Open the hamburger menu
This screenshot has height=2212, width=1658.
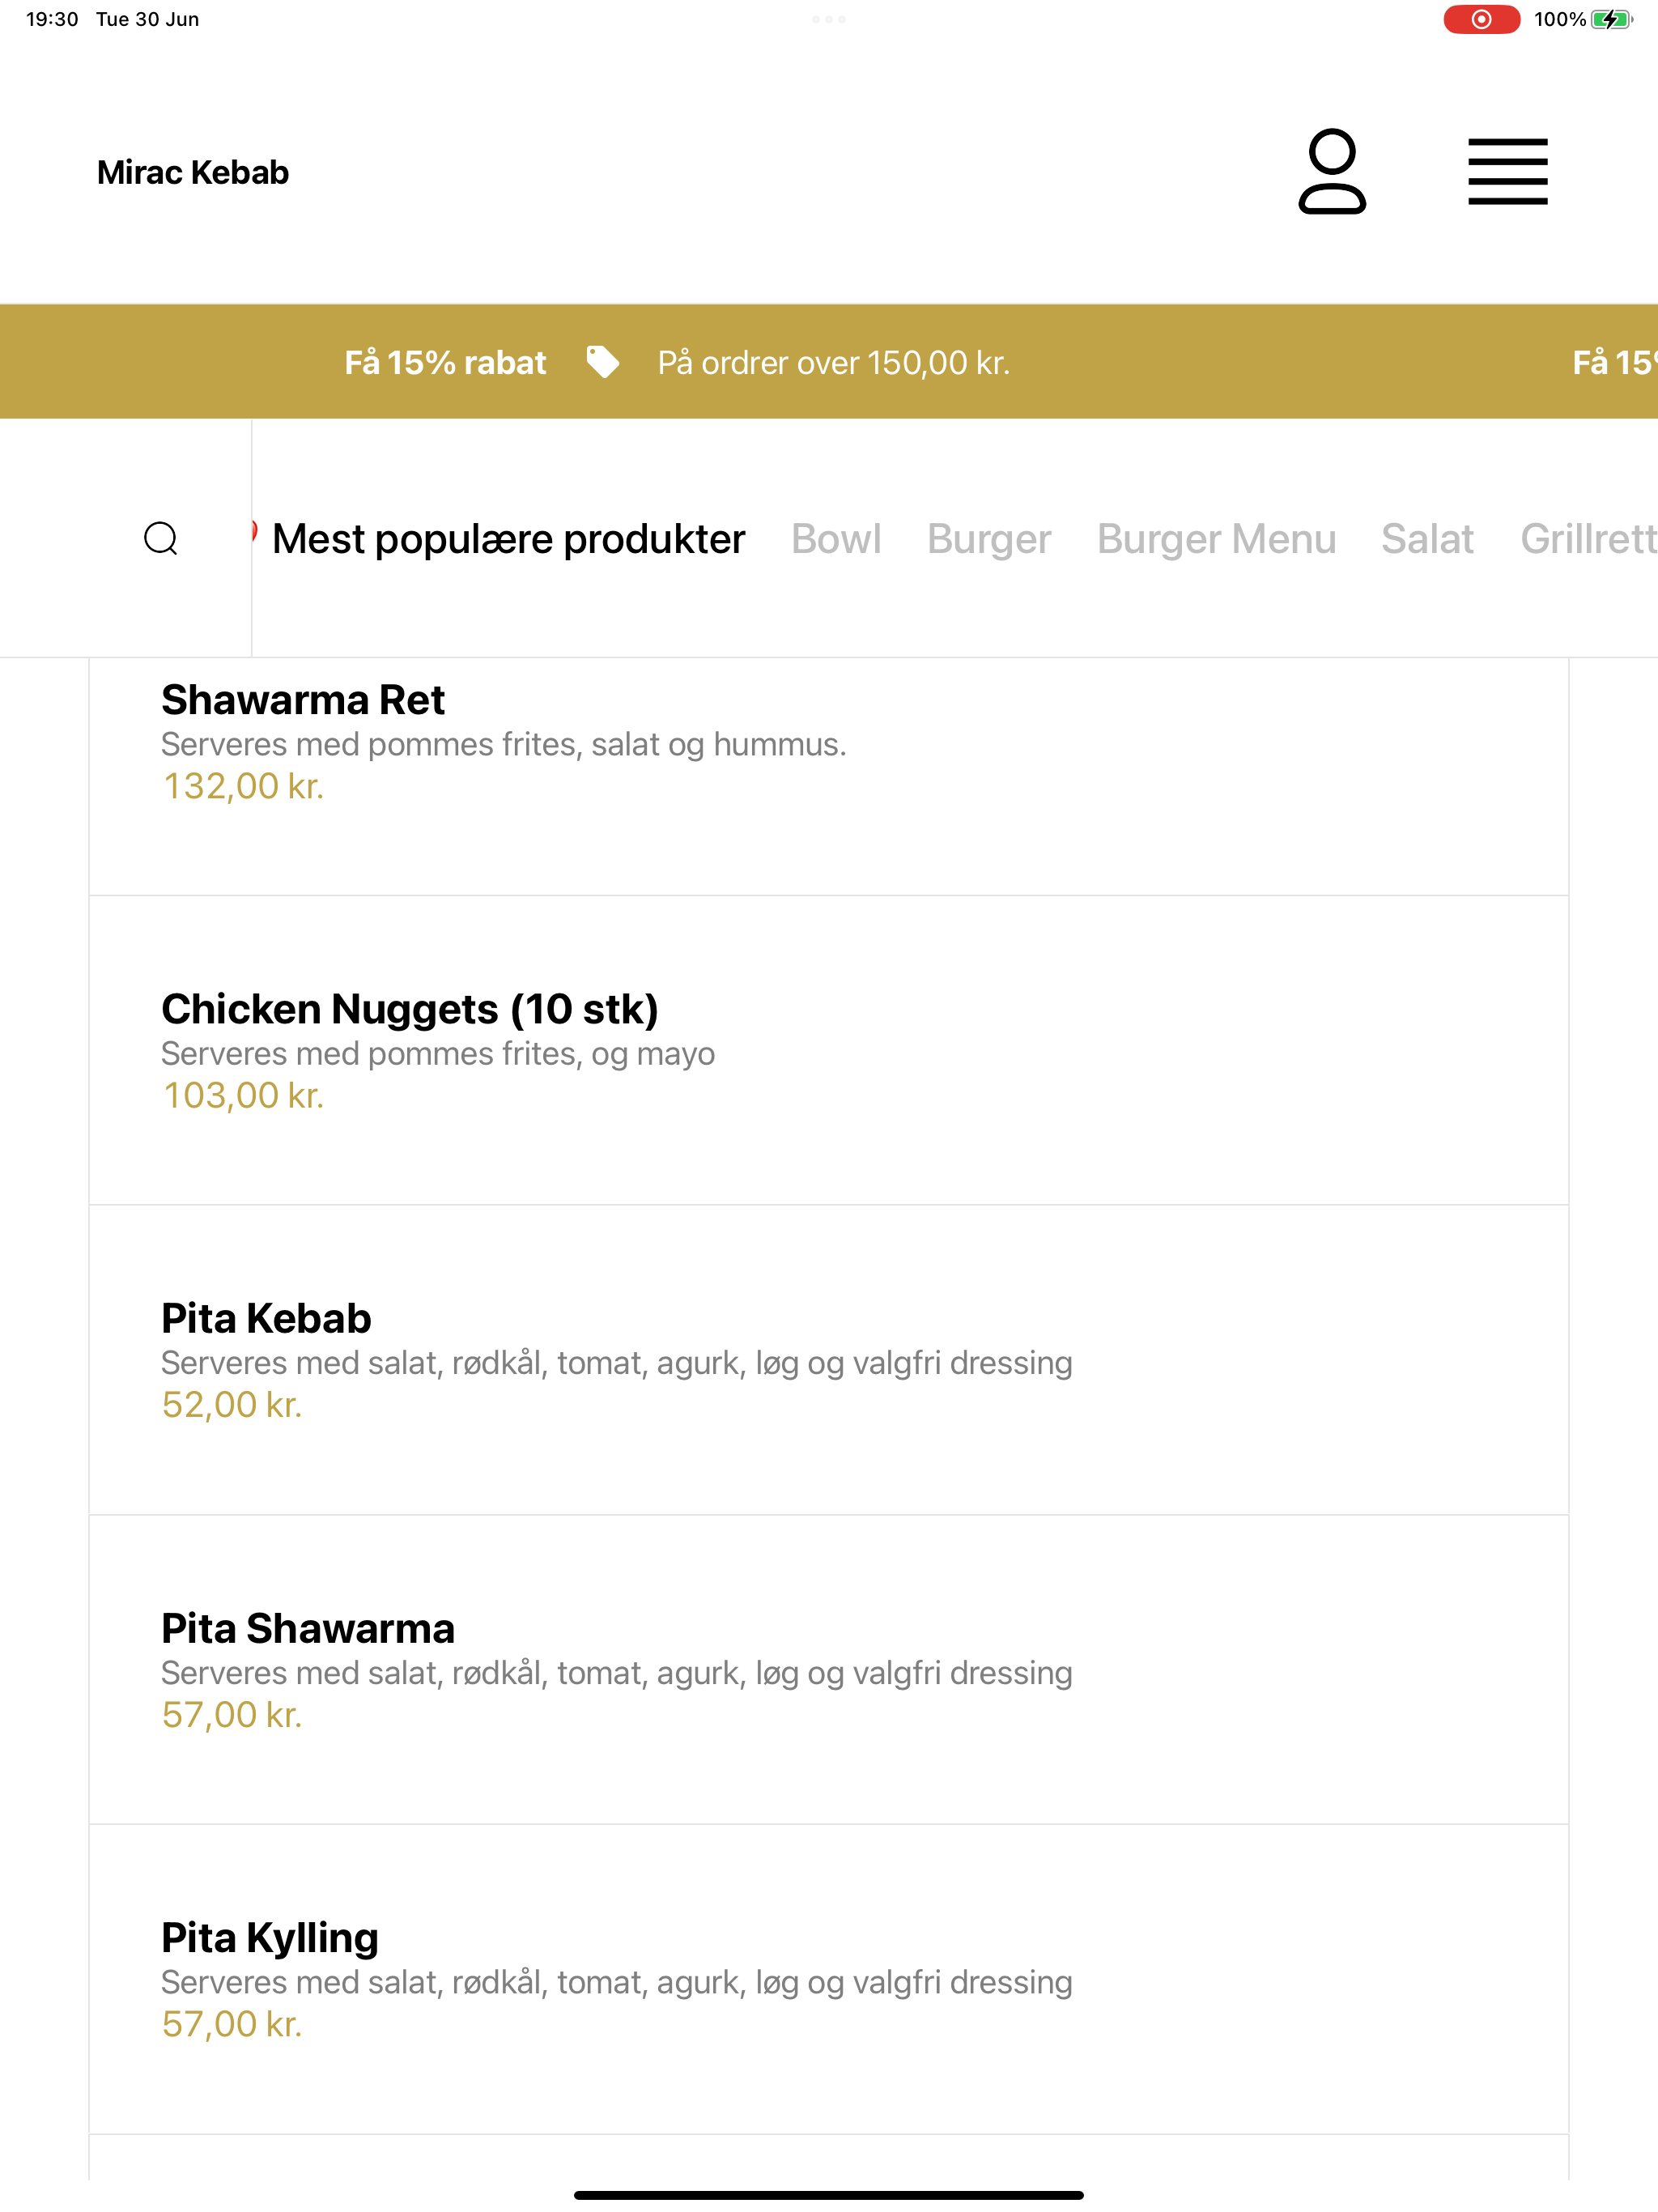(x=1507, y=172)
